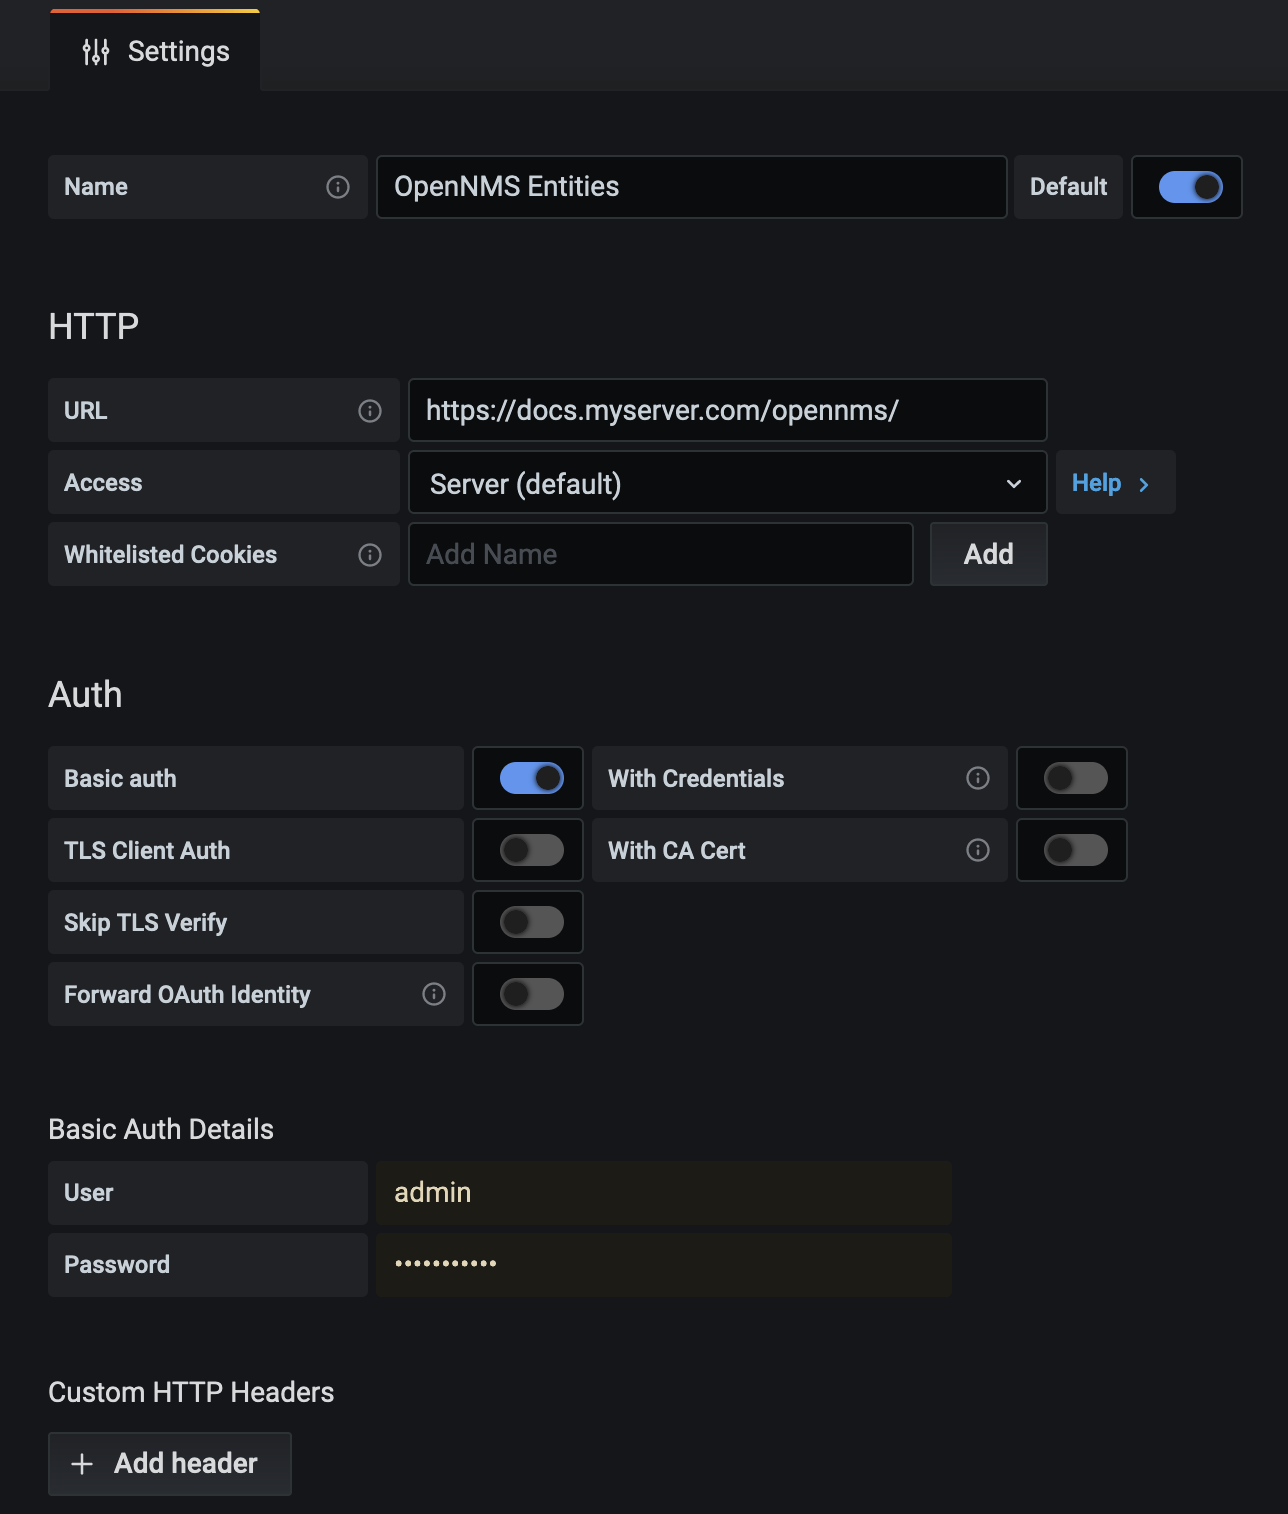Enable Forward OAuth Identity
The width and height of the screenshot is (1288, 1514).
point(527,994)
